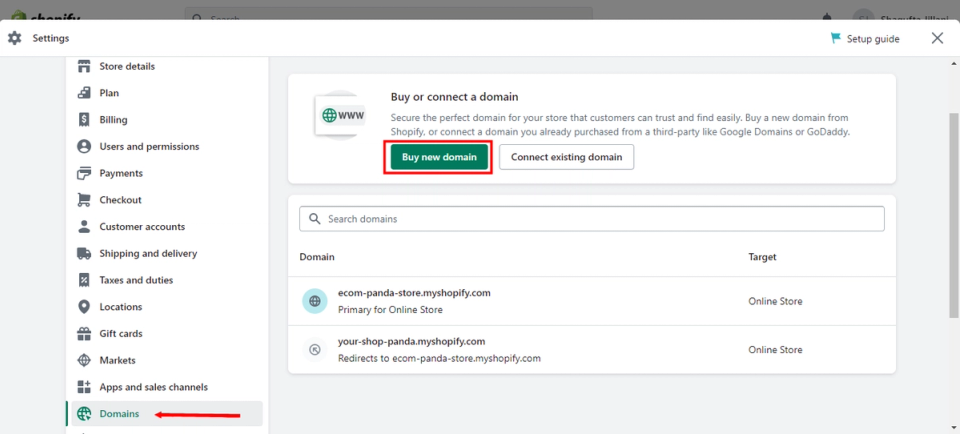Click the Target column header

(762, 257)
